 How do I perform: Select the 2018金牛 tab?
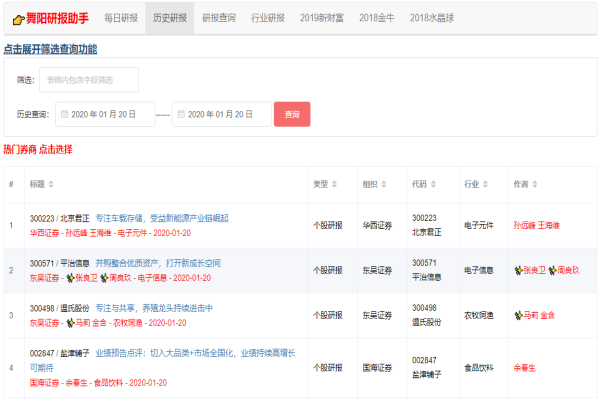tap(377, 18)
